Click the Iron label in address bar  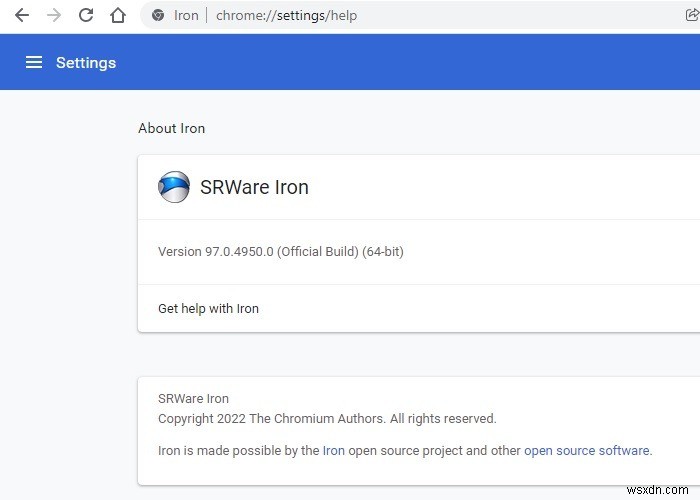186,15
